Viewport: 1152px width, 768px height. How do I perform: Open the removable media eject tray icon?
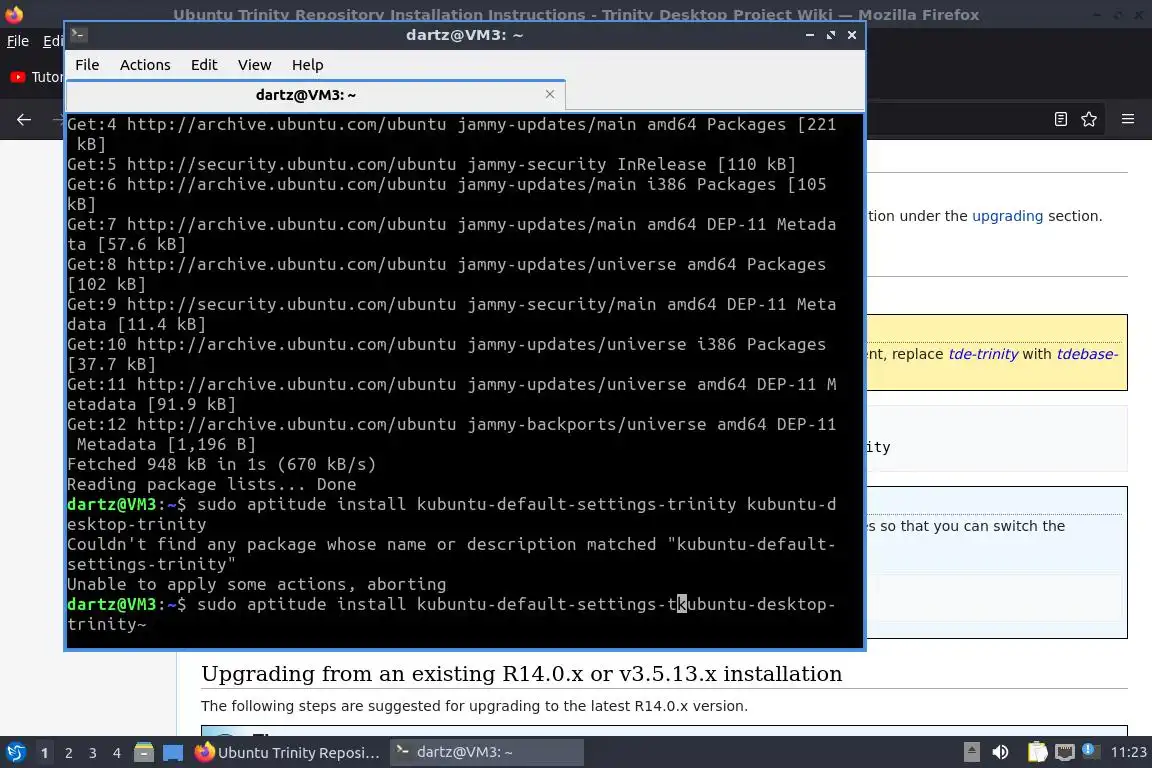click(x=971, y=752)
